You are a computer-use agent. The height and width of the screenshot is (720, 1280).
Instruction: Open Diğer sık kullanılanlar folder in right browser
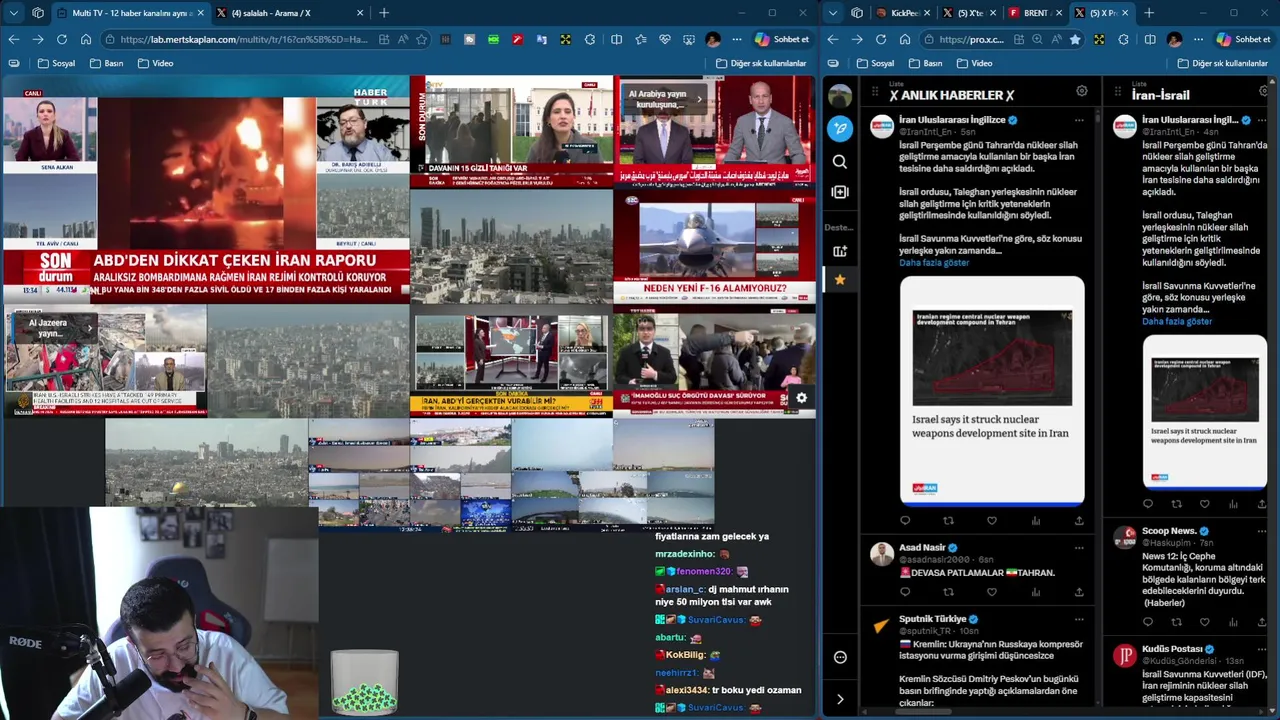click(x=1222, y=63)
